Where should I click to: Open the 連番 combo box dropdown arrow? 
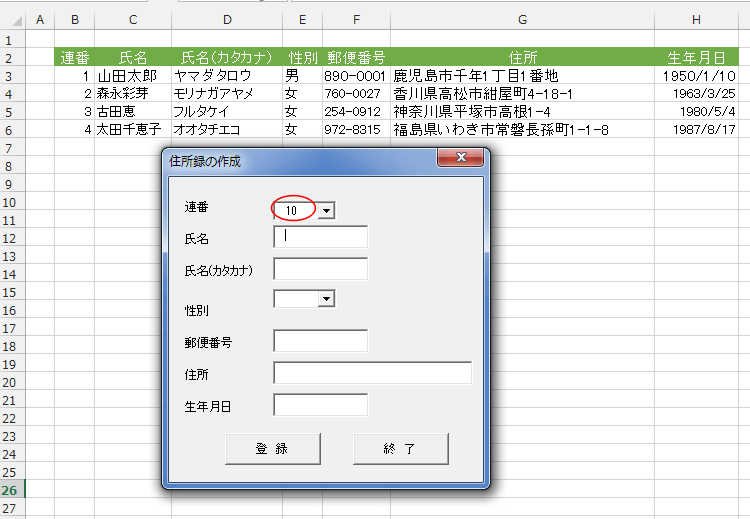326,210
